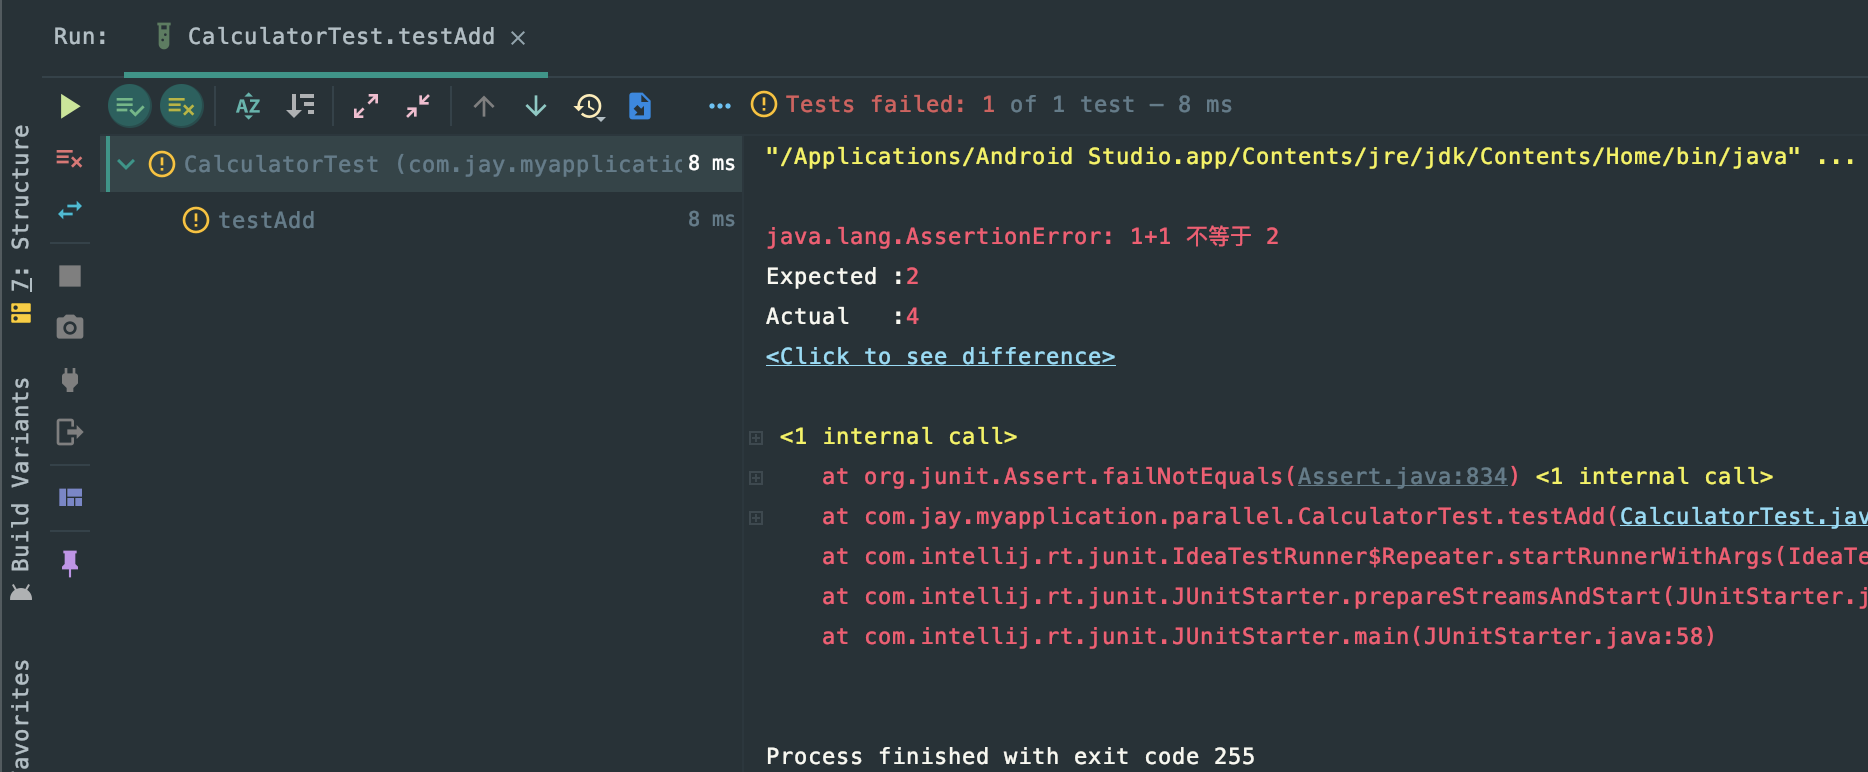Image resolution: width=1868 pixels, height=772 pixels.
Task: Expand the first '1 internal call' fold
Action: point(756,438)
